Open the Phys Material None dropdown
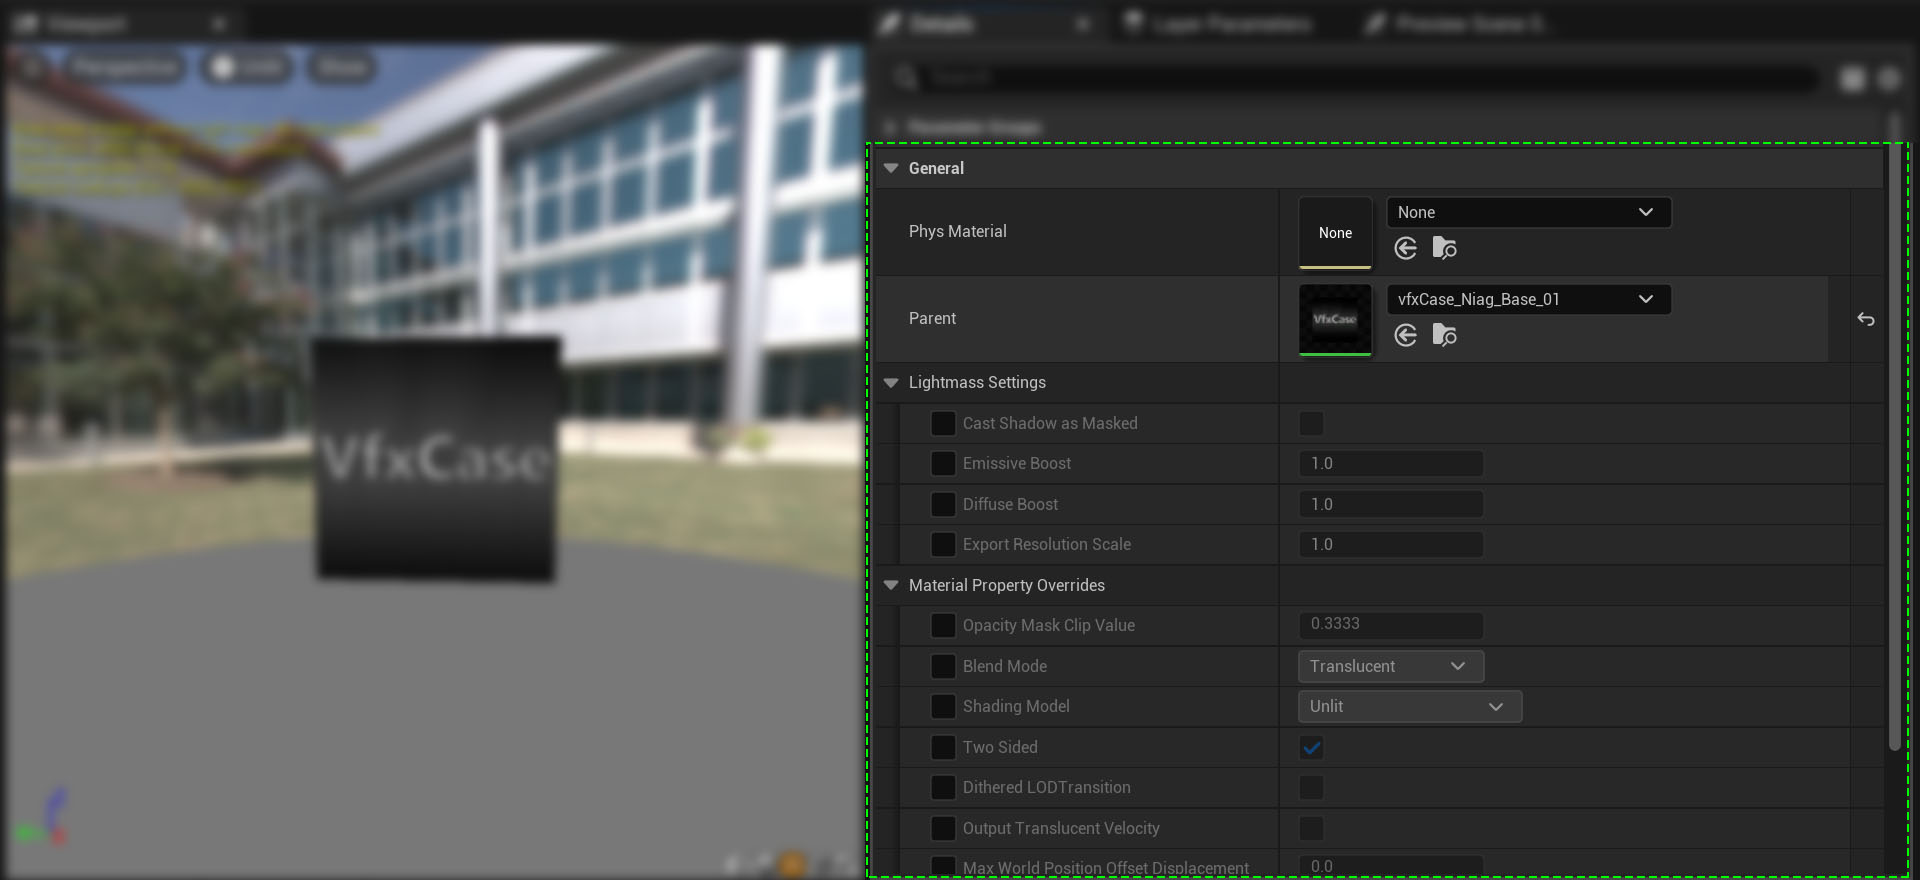 [1528, 212]
